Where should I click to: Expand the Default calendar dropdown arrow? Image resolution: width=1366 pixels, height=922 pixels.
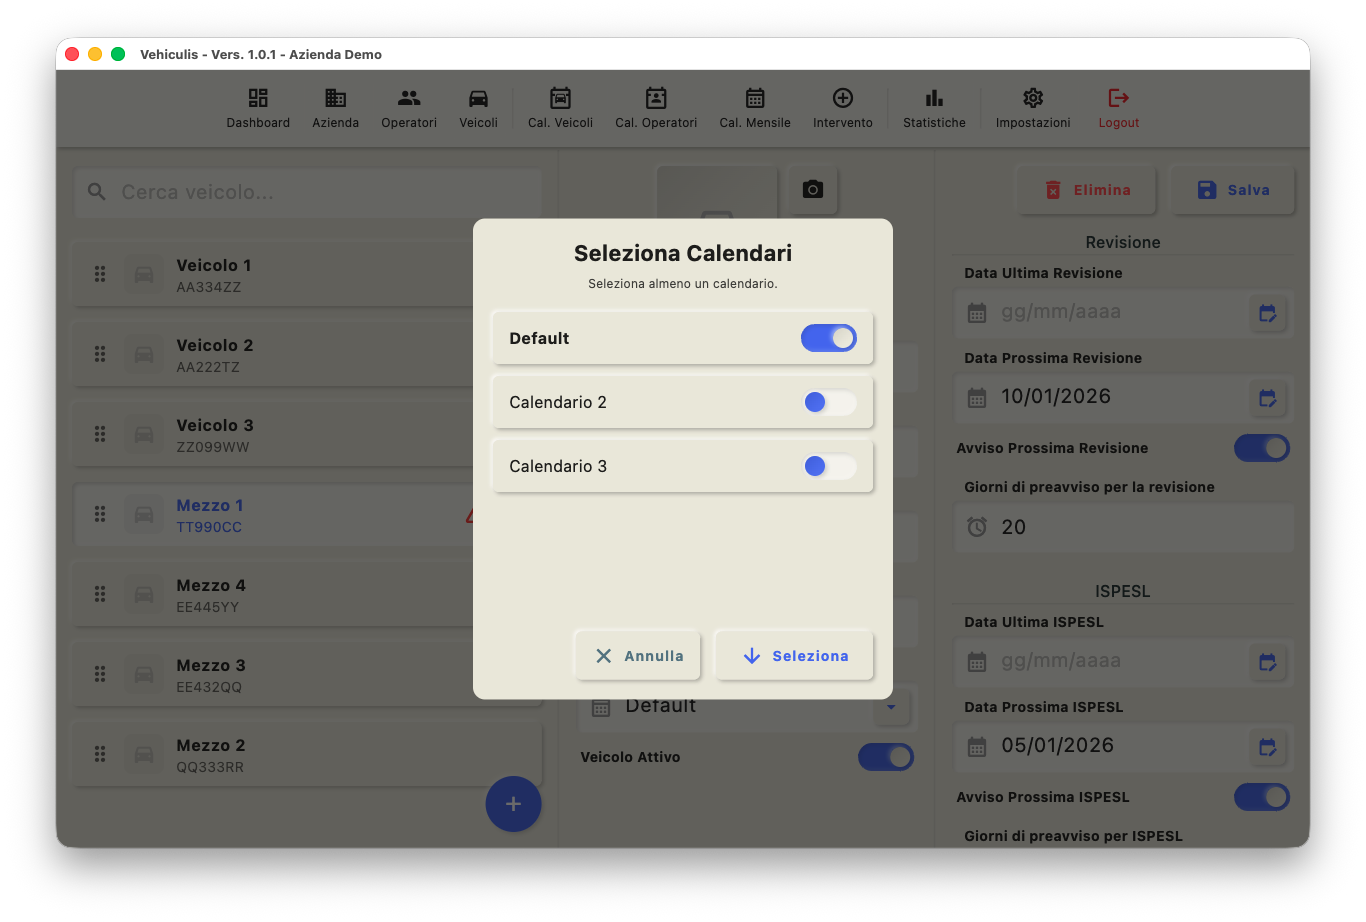[x=891, y=707]
